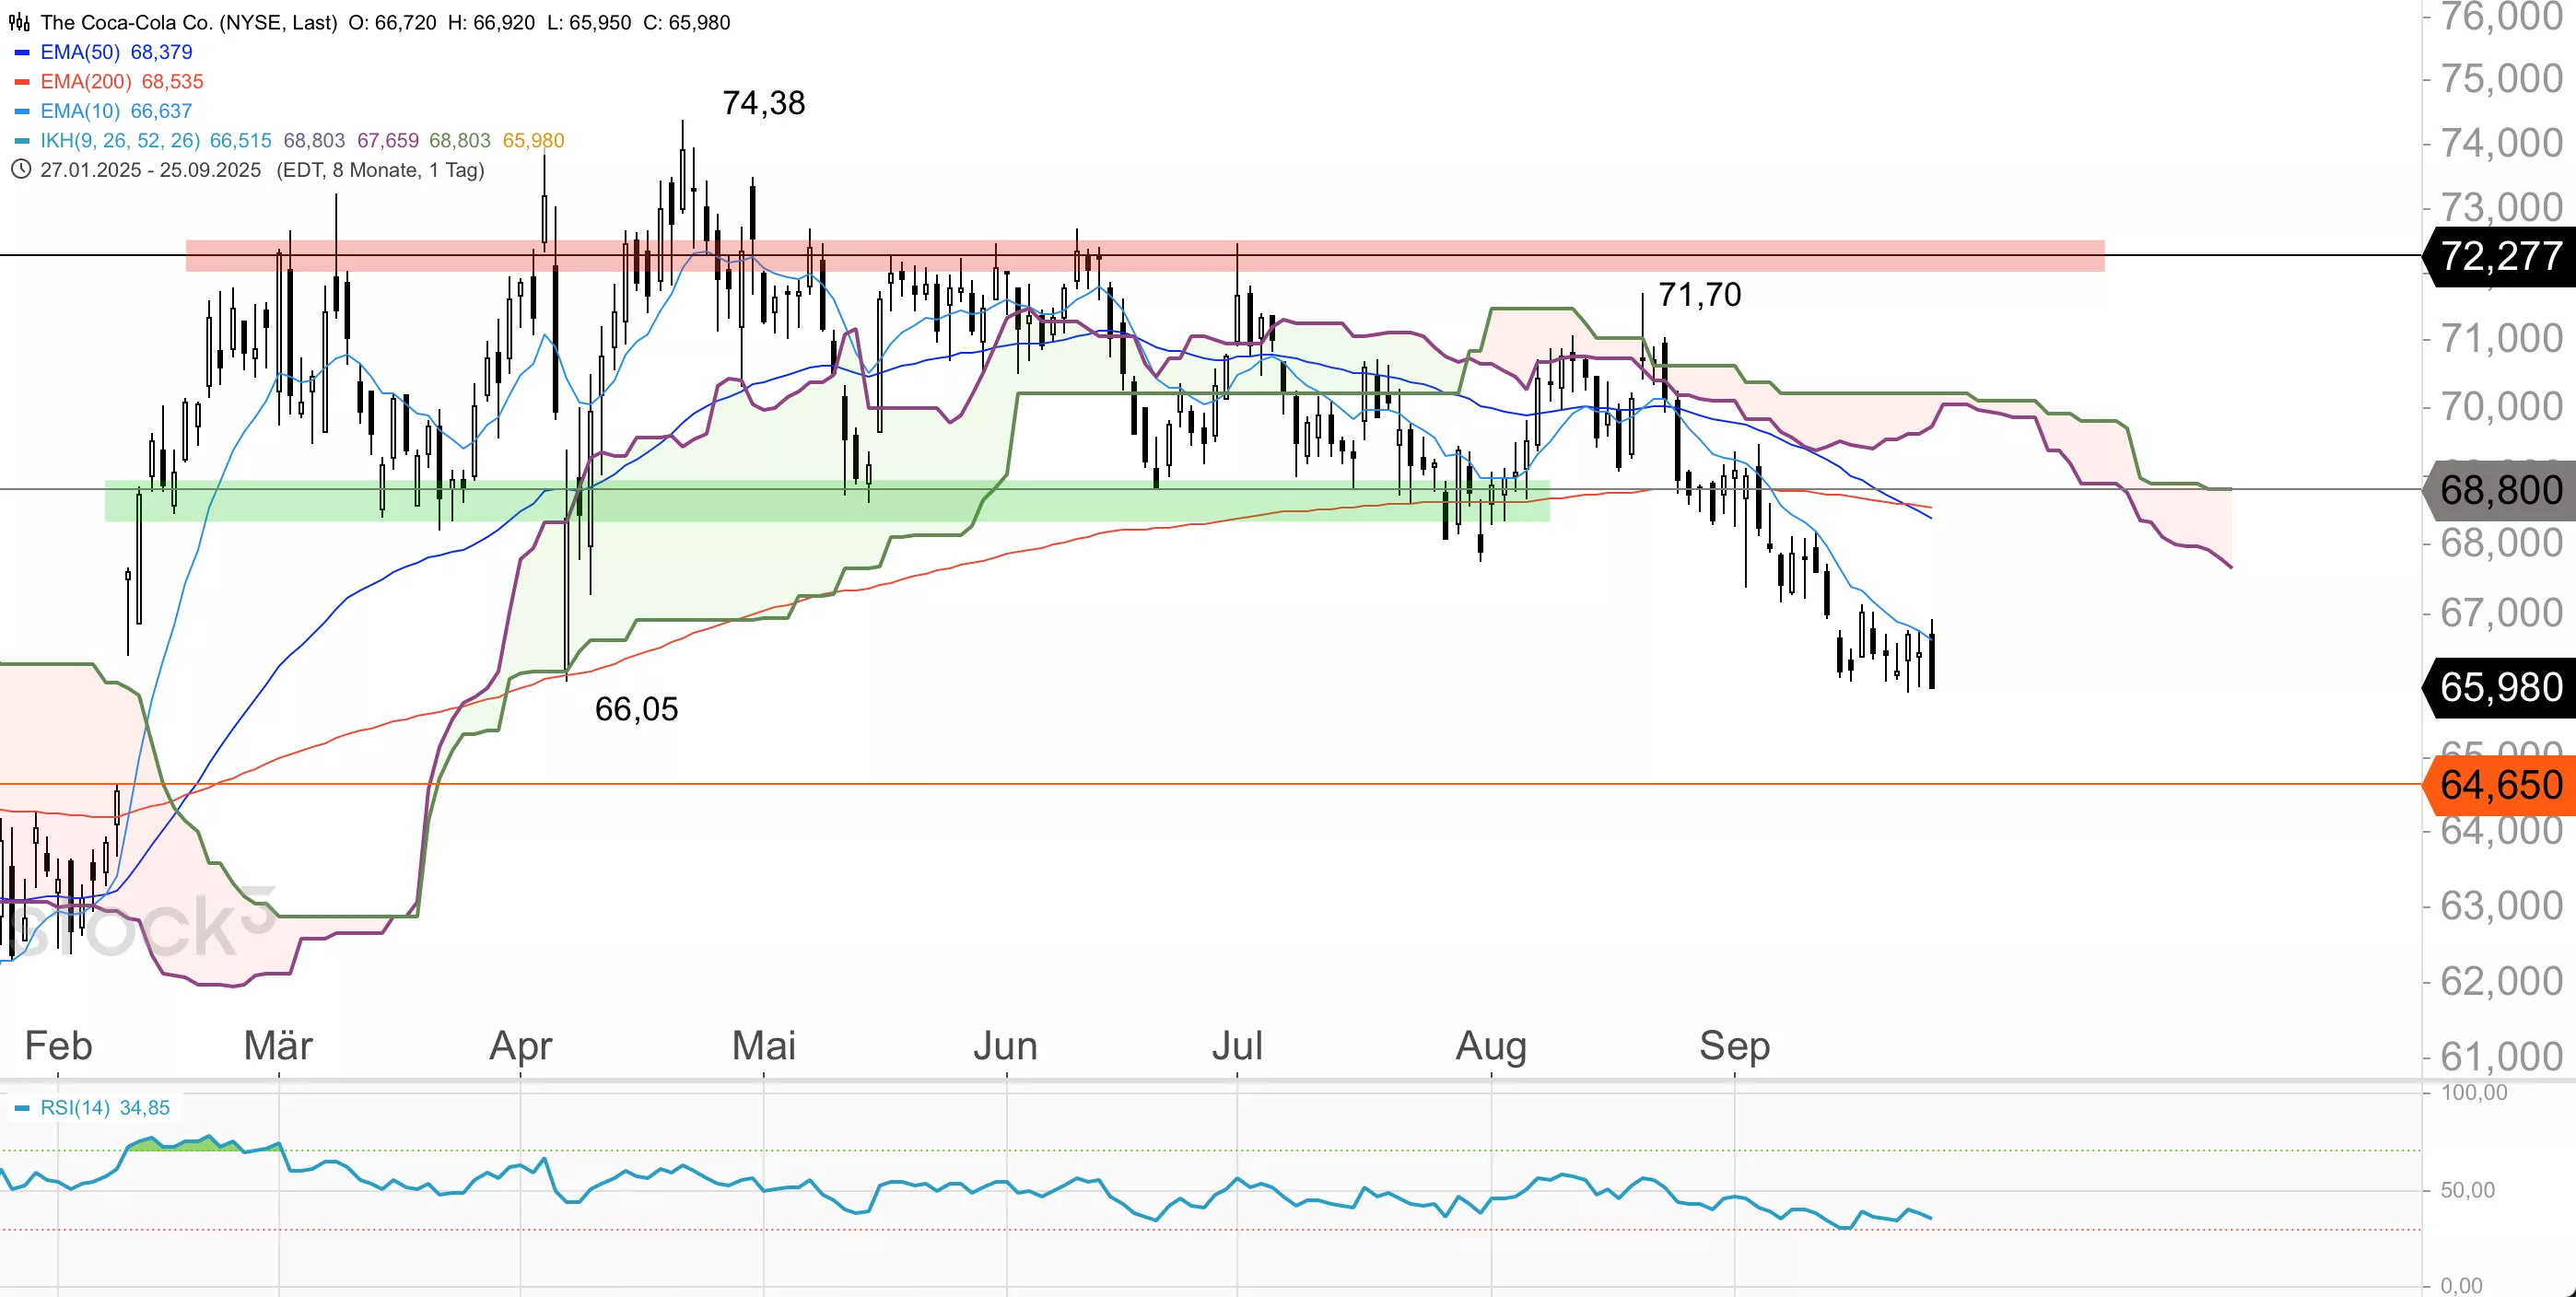The width and height of the screenshot is (2576, 1297).
Task: Click the 66,05 low price annotation
Action: coord(636,709)
